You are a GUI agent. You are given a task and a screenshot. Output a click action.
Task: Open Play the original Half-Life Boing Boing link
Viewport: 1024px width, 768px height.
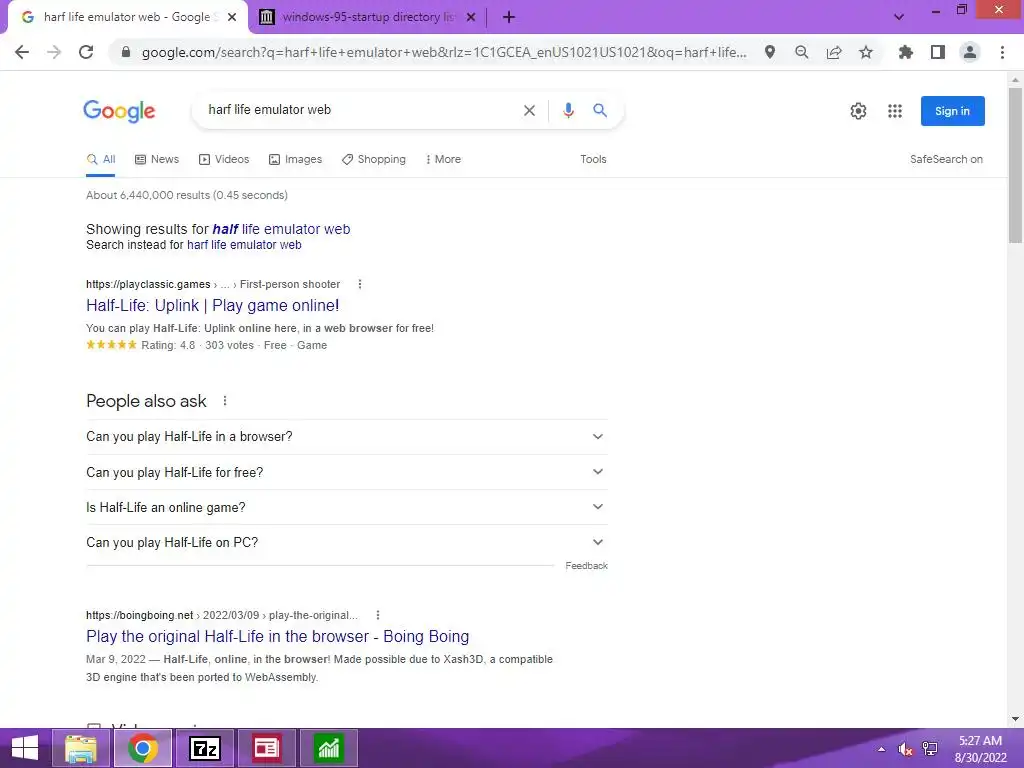278,637
